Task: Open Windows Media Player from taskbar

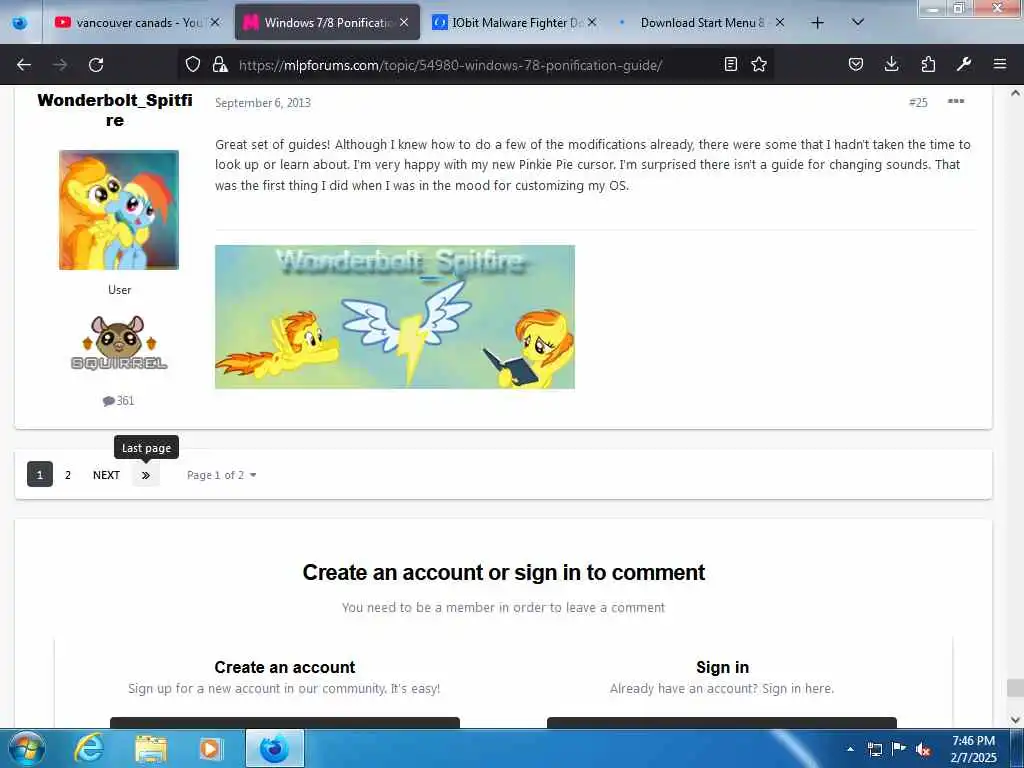Action: (210, 748)
